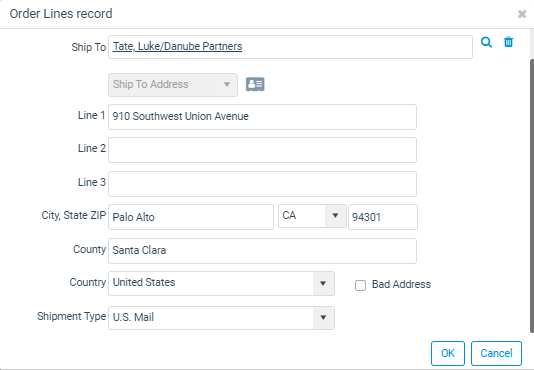534x370 pixels.
Task: Enable the Bad Address checkbox
Action: (360, 285)
